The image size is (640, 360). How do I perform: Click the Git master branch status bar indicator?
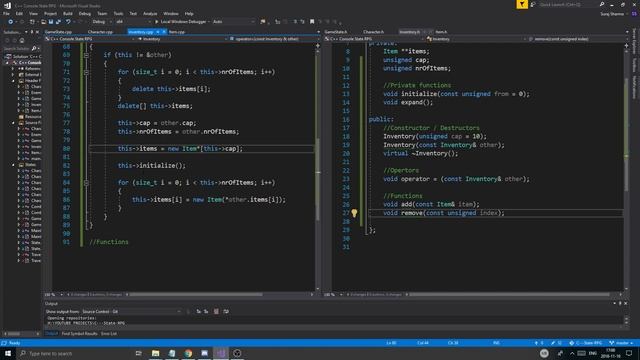click(x=621, y=343)
